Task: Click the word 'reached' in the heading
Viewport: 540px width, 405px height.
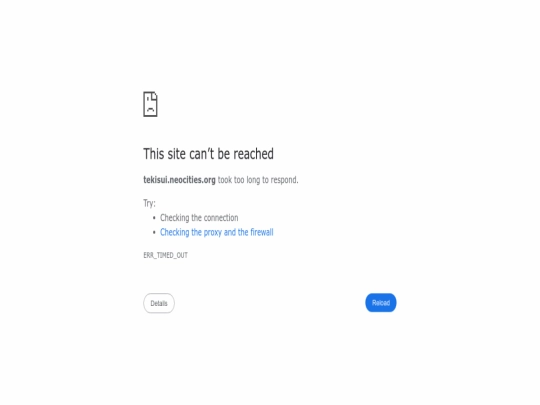Action: tap(253, 154)
